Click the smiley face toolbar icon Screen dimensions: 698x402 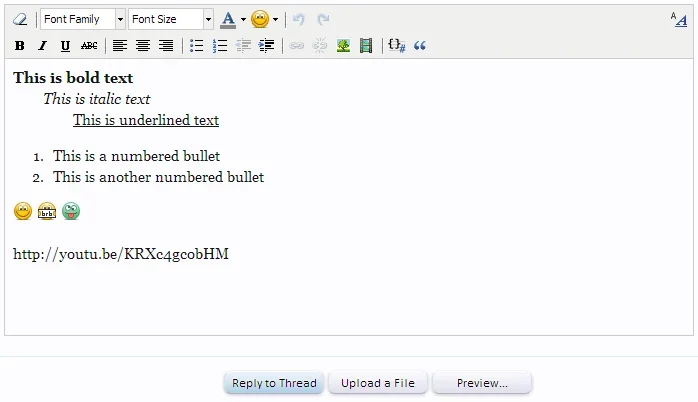click(x=260, y=19)
